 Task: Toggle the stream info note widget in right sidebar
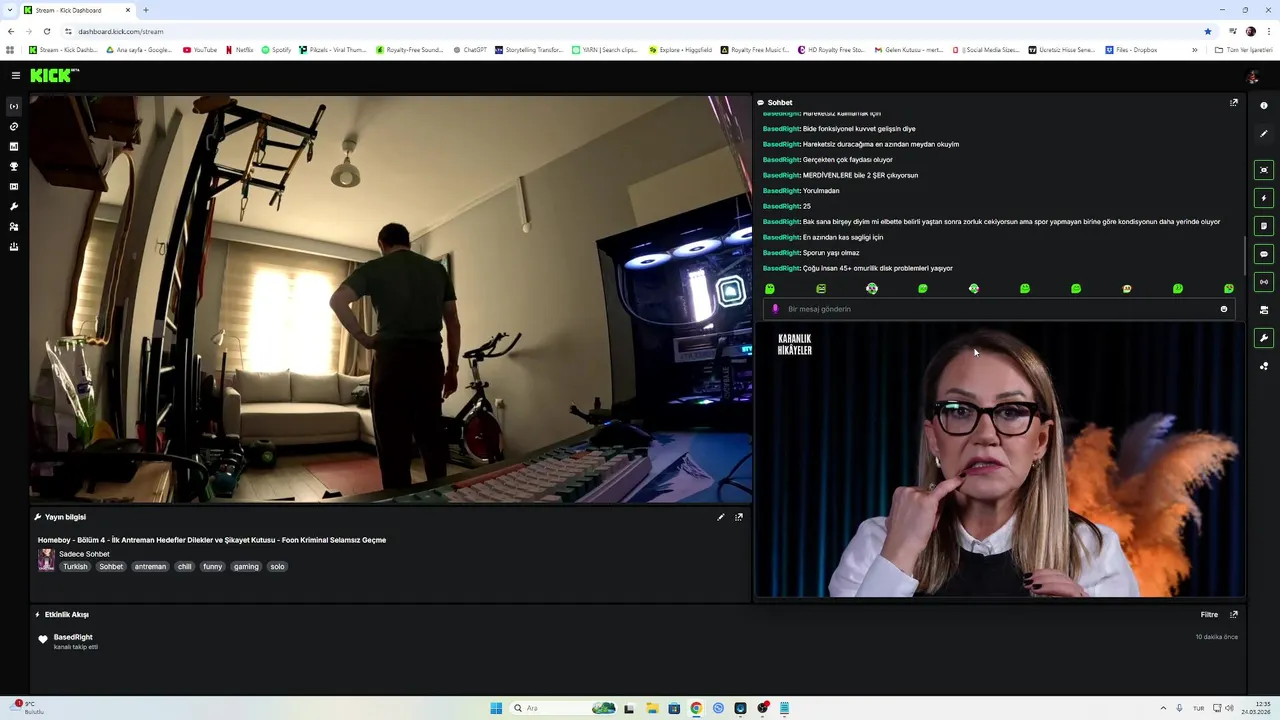[1264, 226]
